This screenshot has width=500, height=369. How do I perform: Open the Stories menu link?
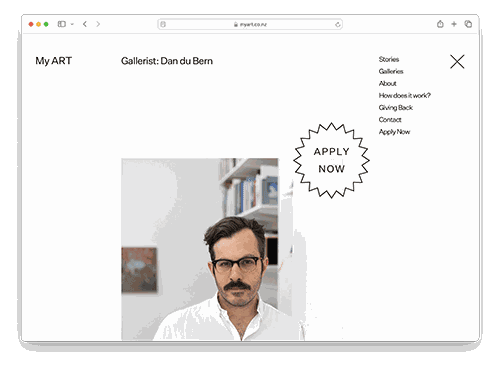click(x=389, y=59)
